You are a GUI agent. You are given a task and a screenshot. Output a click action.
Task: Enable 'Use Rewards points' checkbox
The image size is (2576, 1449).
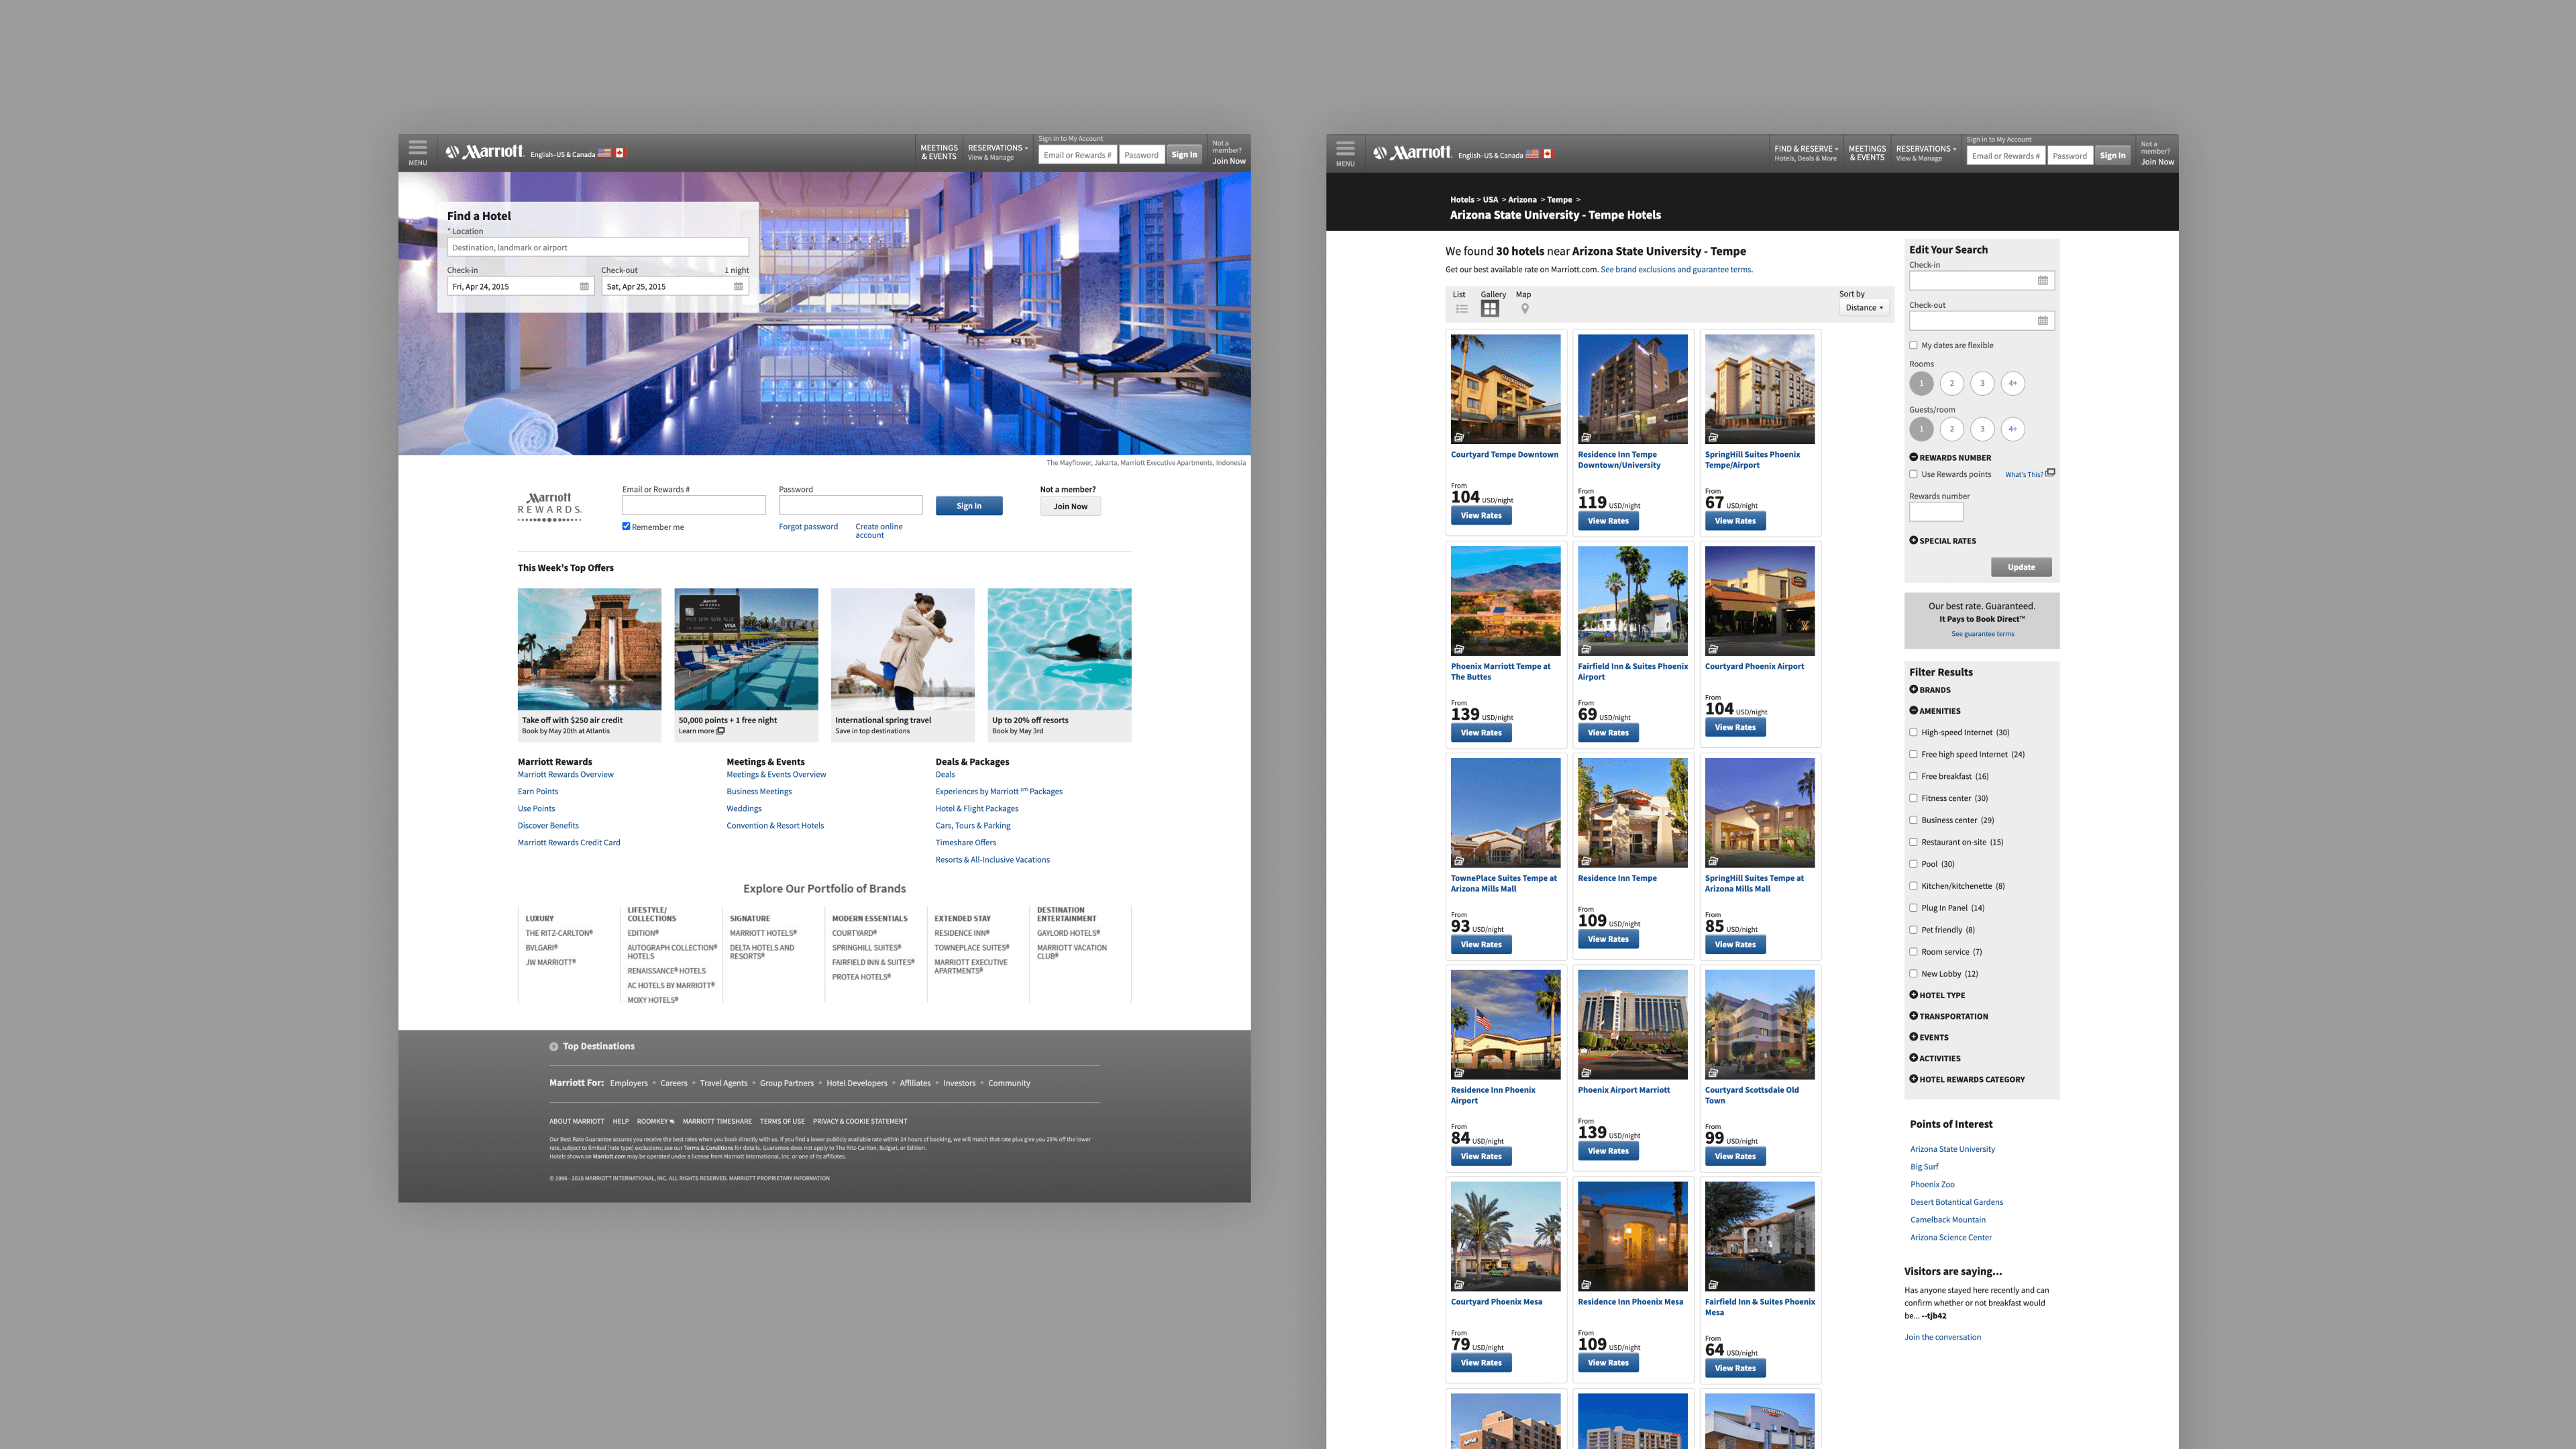(1913, 475)
